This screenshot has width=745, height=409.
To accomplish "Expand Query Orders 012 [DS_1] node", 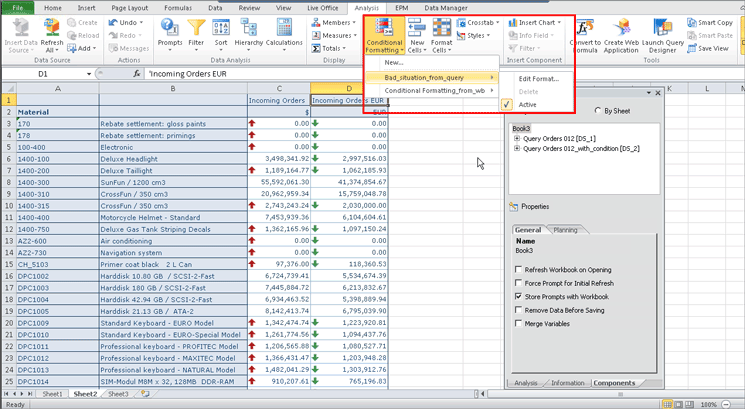I will point(516,138).
